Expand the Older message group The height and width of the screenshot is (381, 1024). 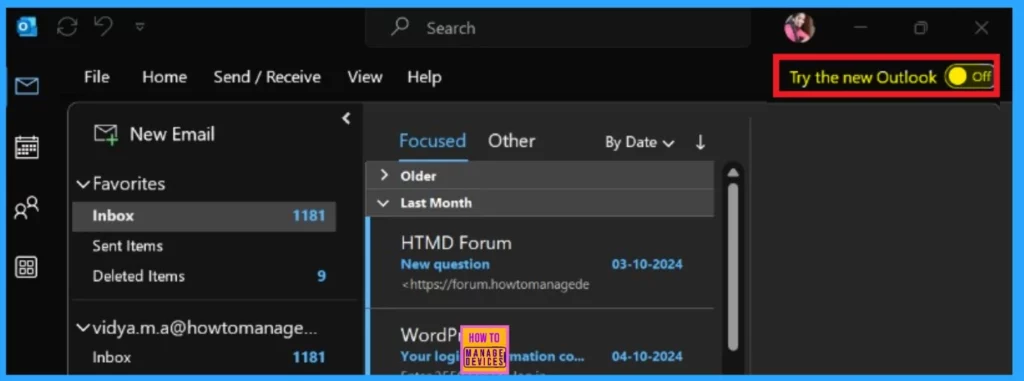click(x=384, y=175)
